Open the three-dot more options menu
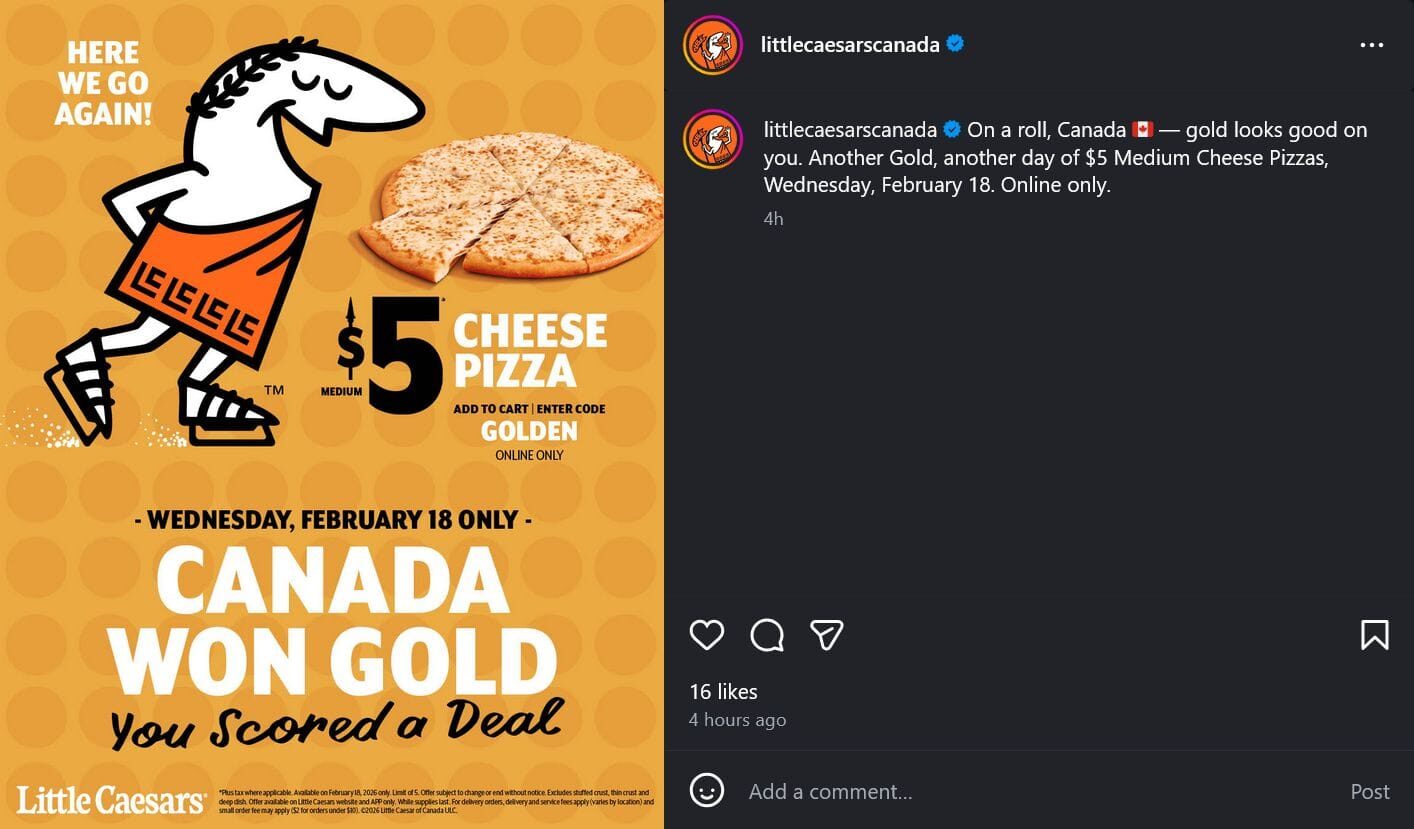This screenshot has width=1414, height=829. coord(1371,45)
